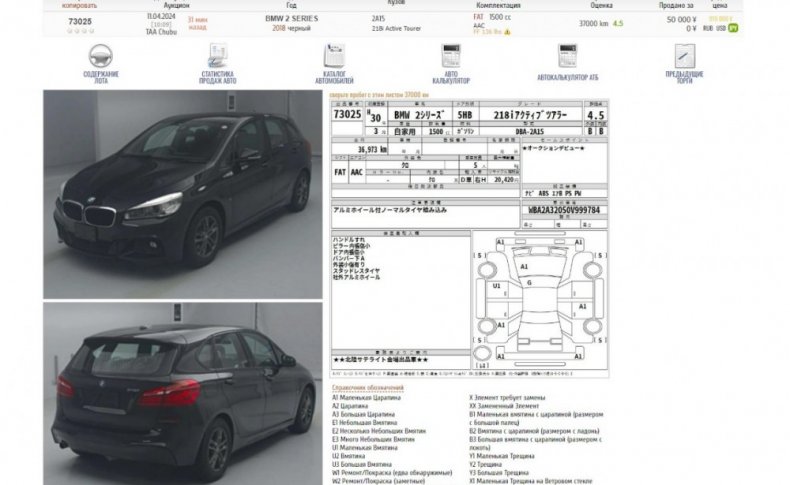790x485 pixels.
Task: Open the rear view photo of the BMW
Action: 183,393
